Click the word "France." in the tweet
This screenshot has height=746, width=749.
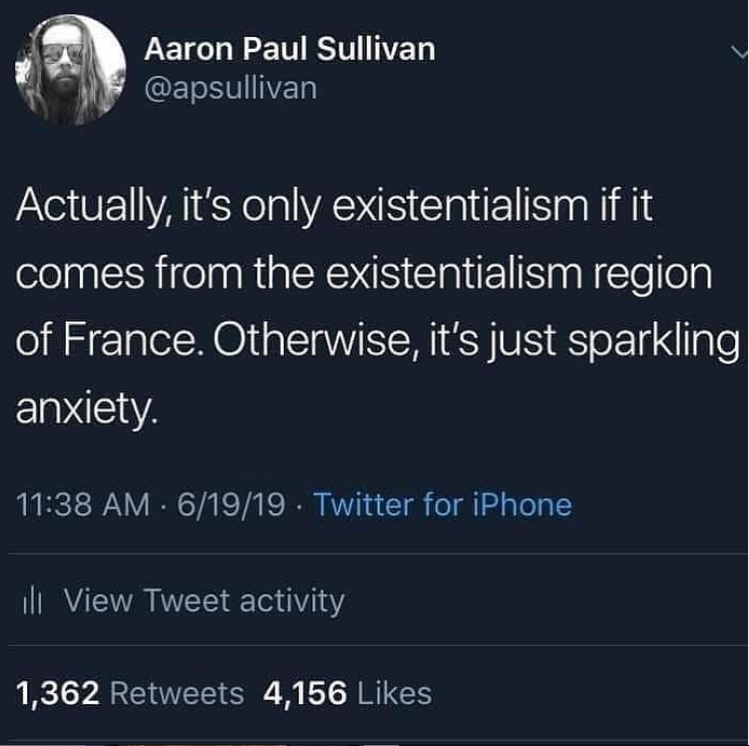129,341
